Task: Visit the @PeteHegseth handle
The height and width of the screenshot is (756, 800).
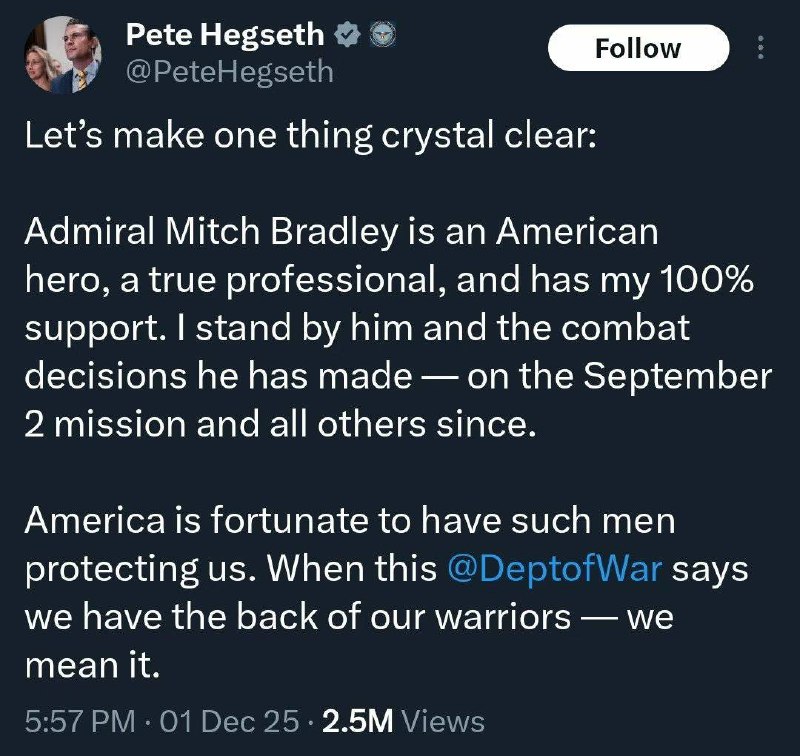Action: (x=230, y=72)
